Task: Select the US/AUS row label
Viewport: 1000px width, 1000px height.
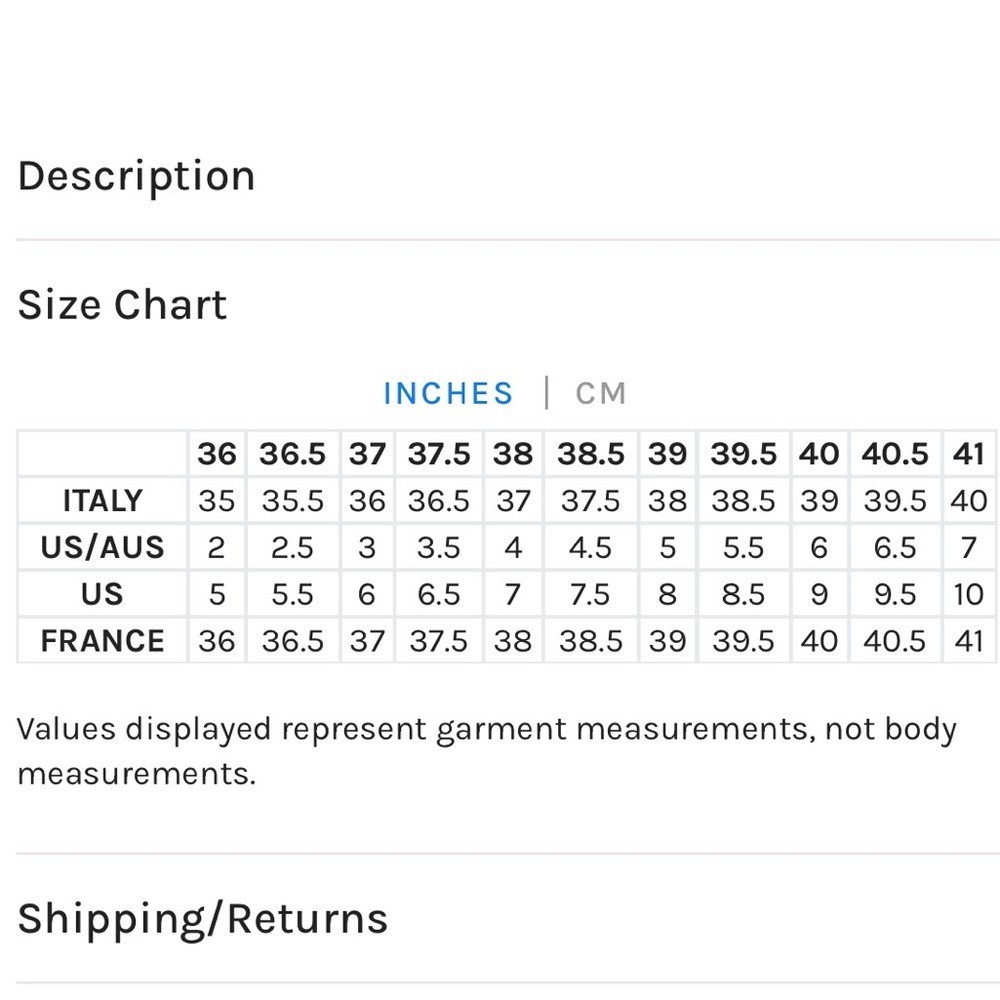Action: 103,547
